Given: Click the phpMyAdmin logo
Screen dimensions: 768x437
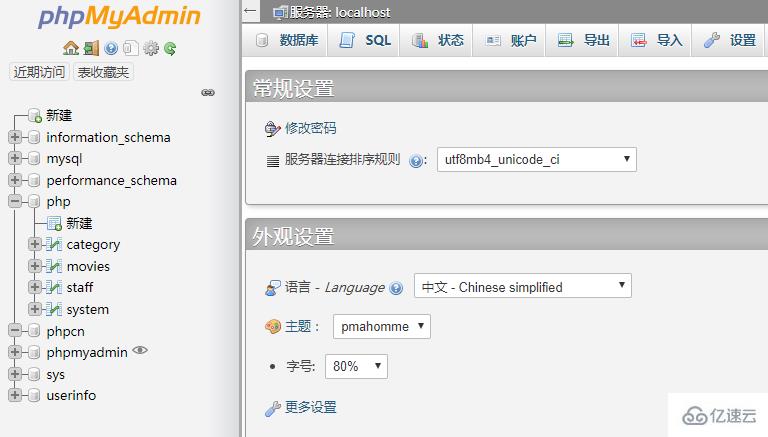Looking at the screenshot, I should pos(120,16).
